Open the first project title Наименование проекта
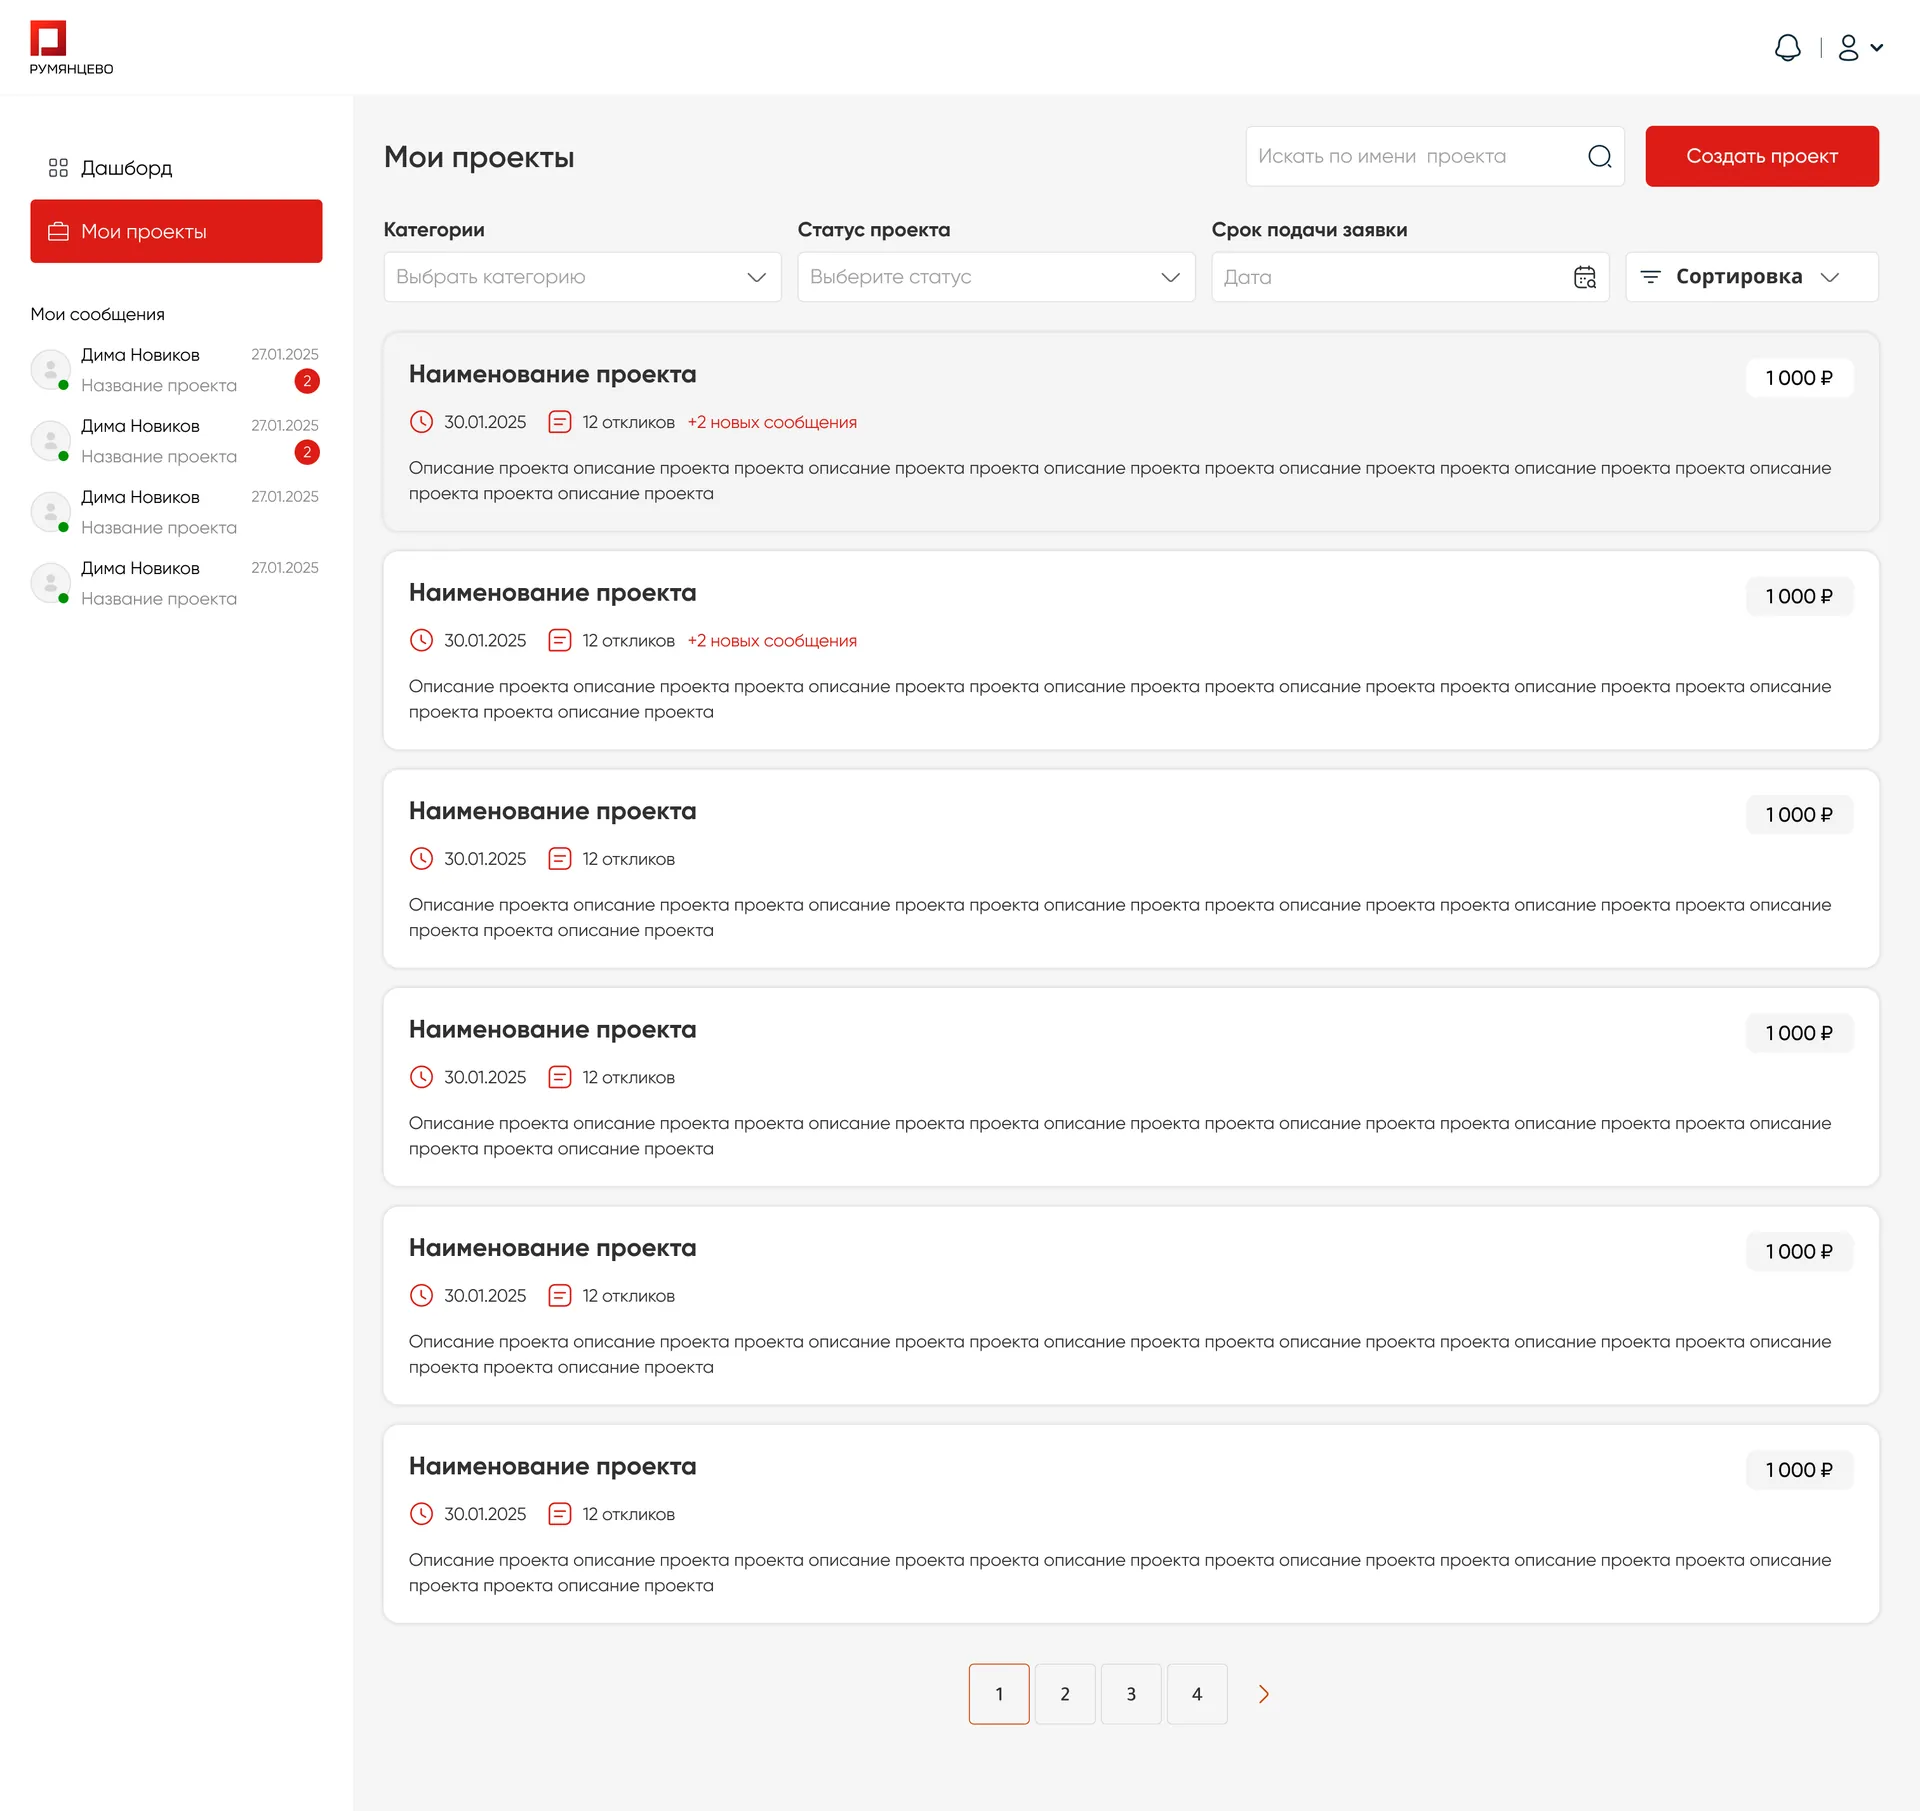Image resolution: width=1920 pixels, height=1811 pixels. click(x=552, y=375)
